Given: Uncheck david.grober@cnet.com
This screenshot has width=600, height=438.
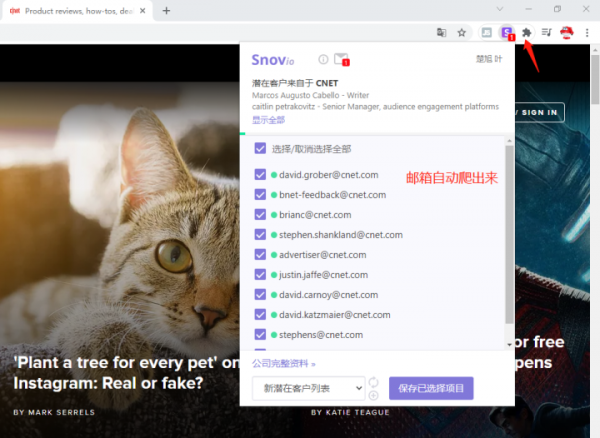Looking at the screenshot, I should pyautogui.click(x=260, y=175).
